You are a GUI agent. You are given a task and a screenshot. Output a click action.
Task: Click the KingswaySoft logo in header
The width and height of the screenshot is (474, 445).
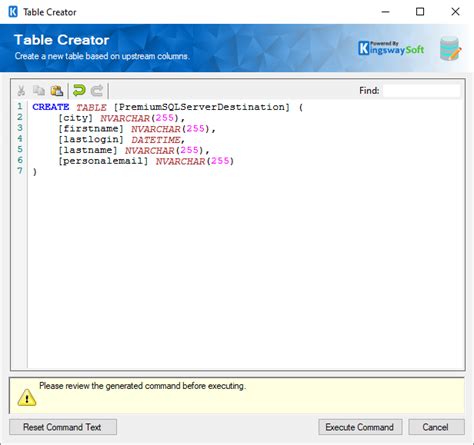pos(391,48)
